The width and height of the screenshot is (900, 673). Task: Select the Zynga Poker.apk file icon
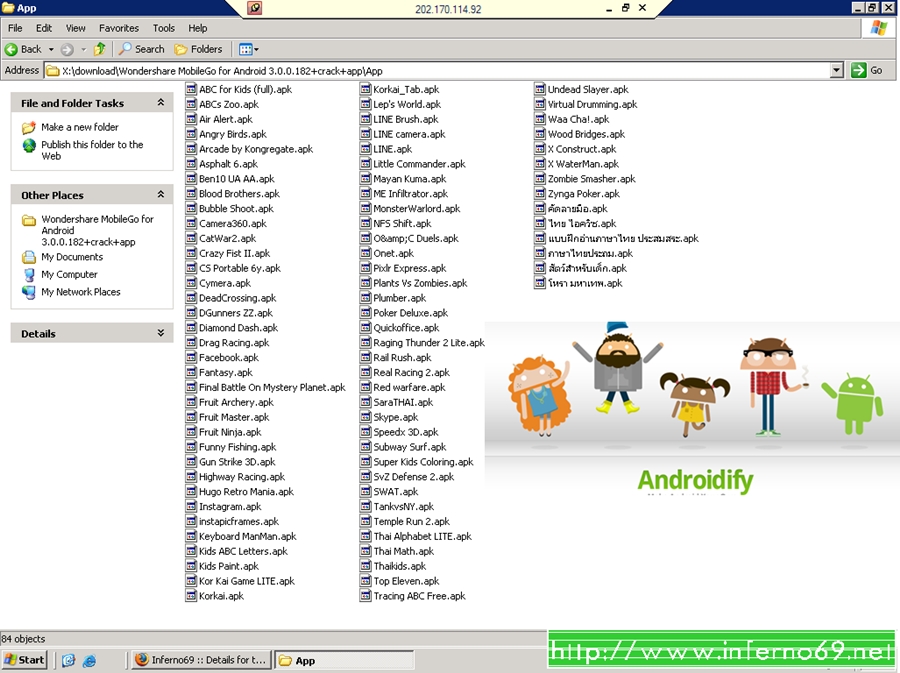[x=540, y=193]
